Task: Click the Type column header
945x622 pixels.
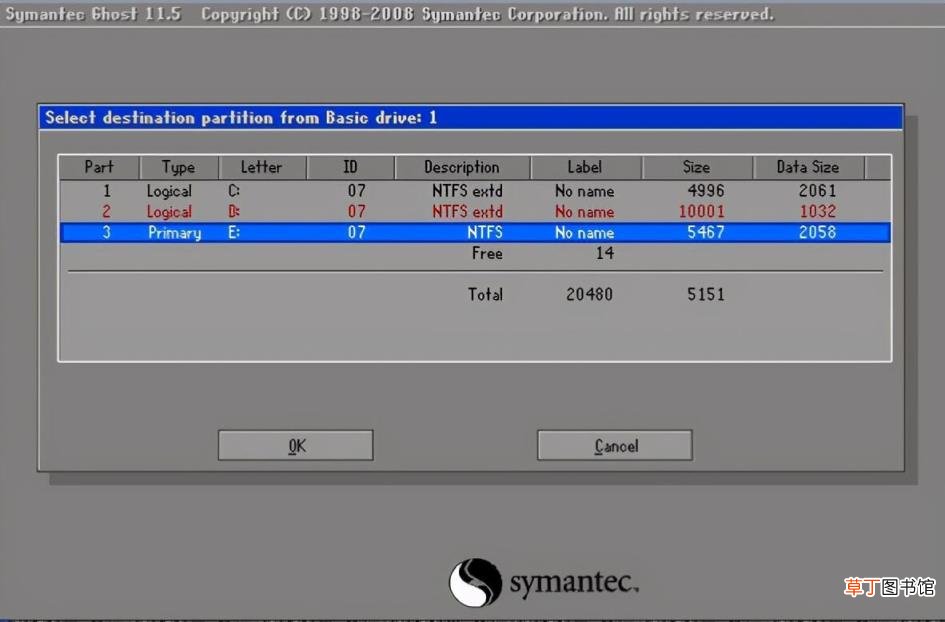Action: [178, 167]
